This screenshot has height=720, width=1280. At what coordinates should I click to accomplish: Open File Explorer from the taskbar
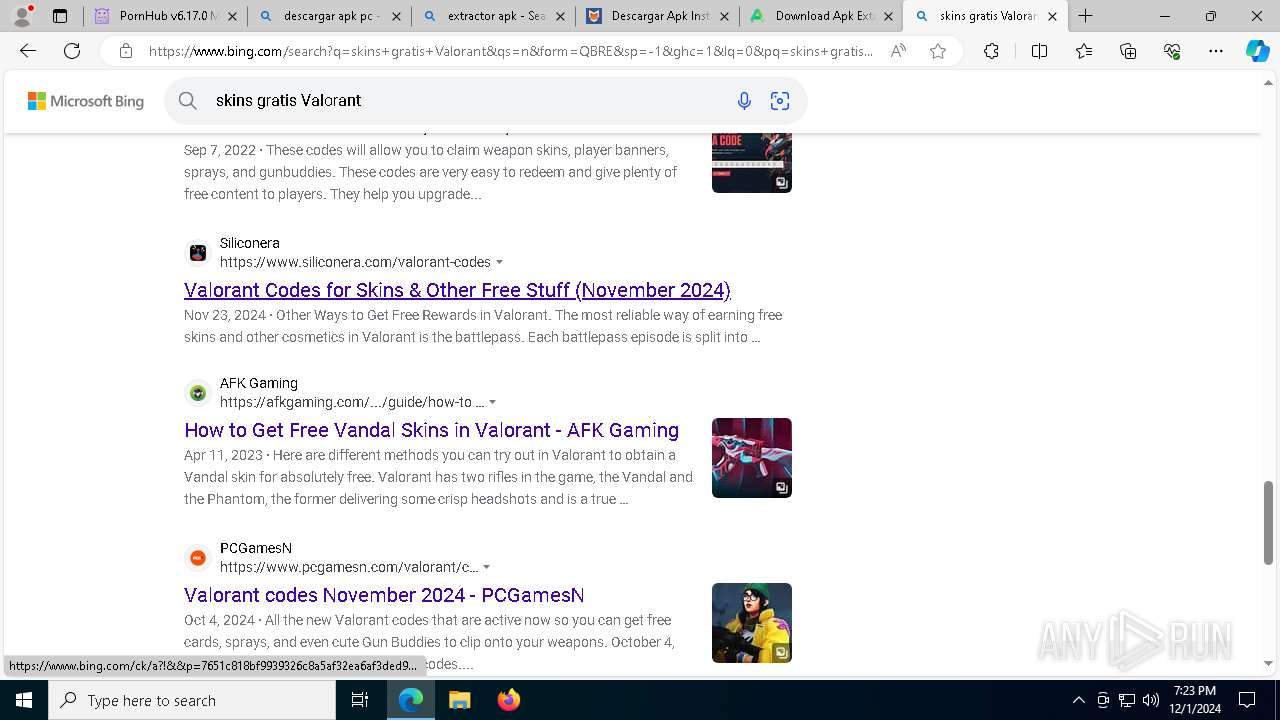[x=459, y=700]
